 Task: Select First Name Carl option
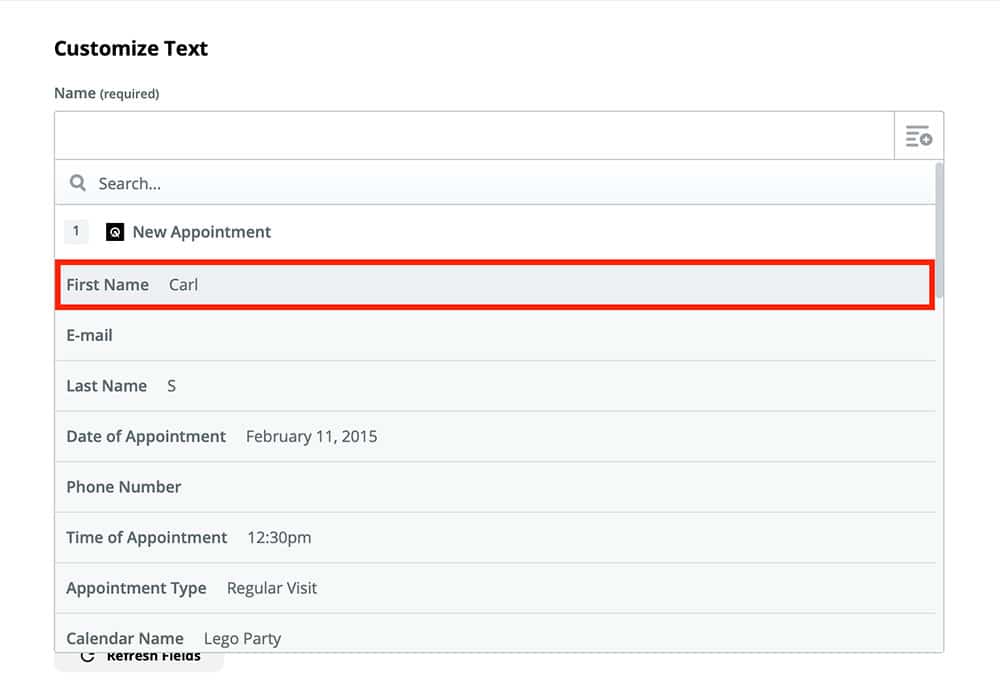point(495,285)
